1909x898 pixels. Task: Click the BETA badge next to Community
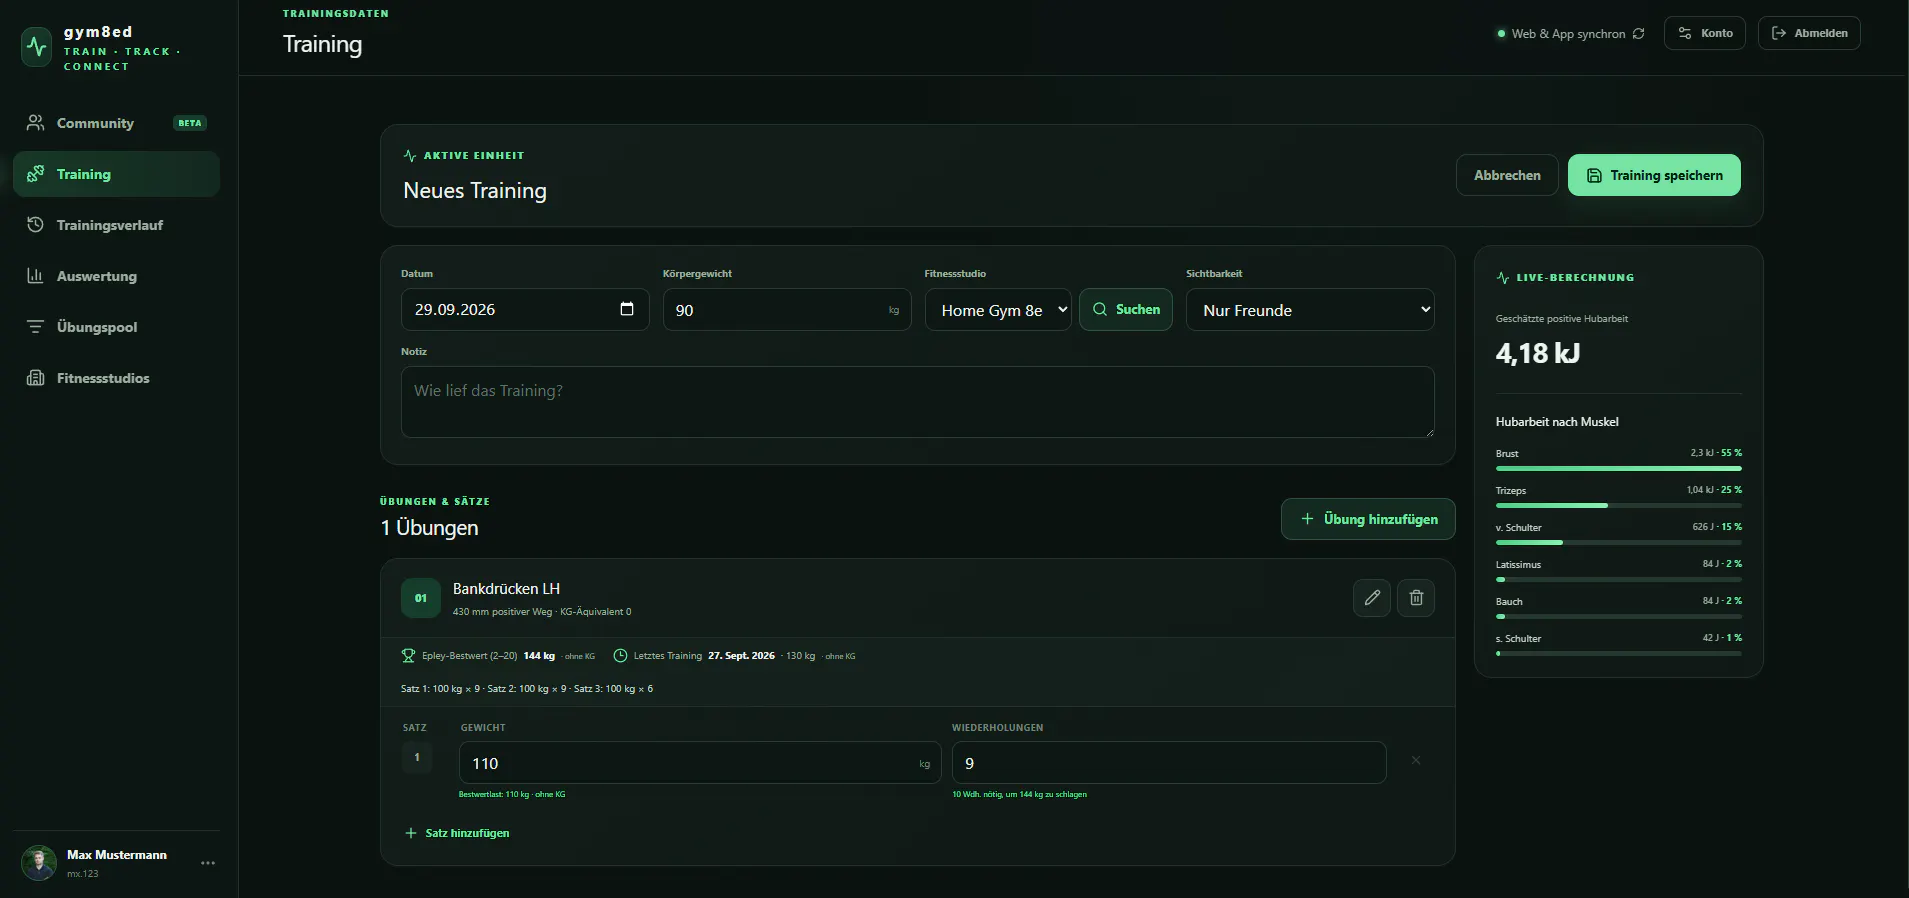[x=190, y=123]
